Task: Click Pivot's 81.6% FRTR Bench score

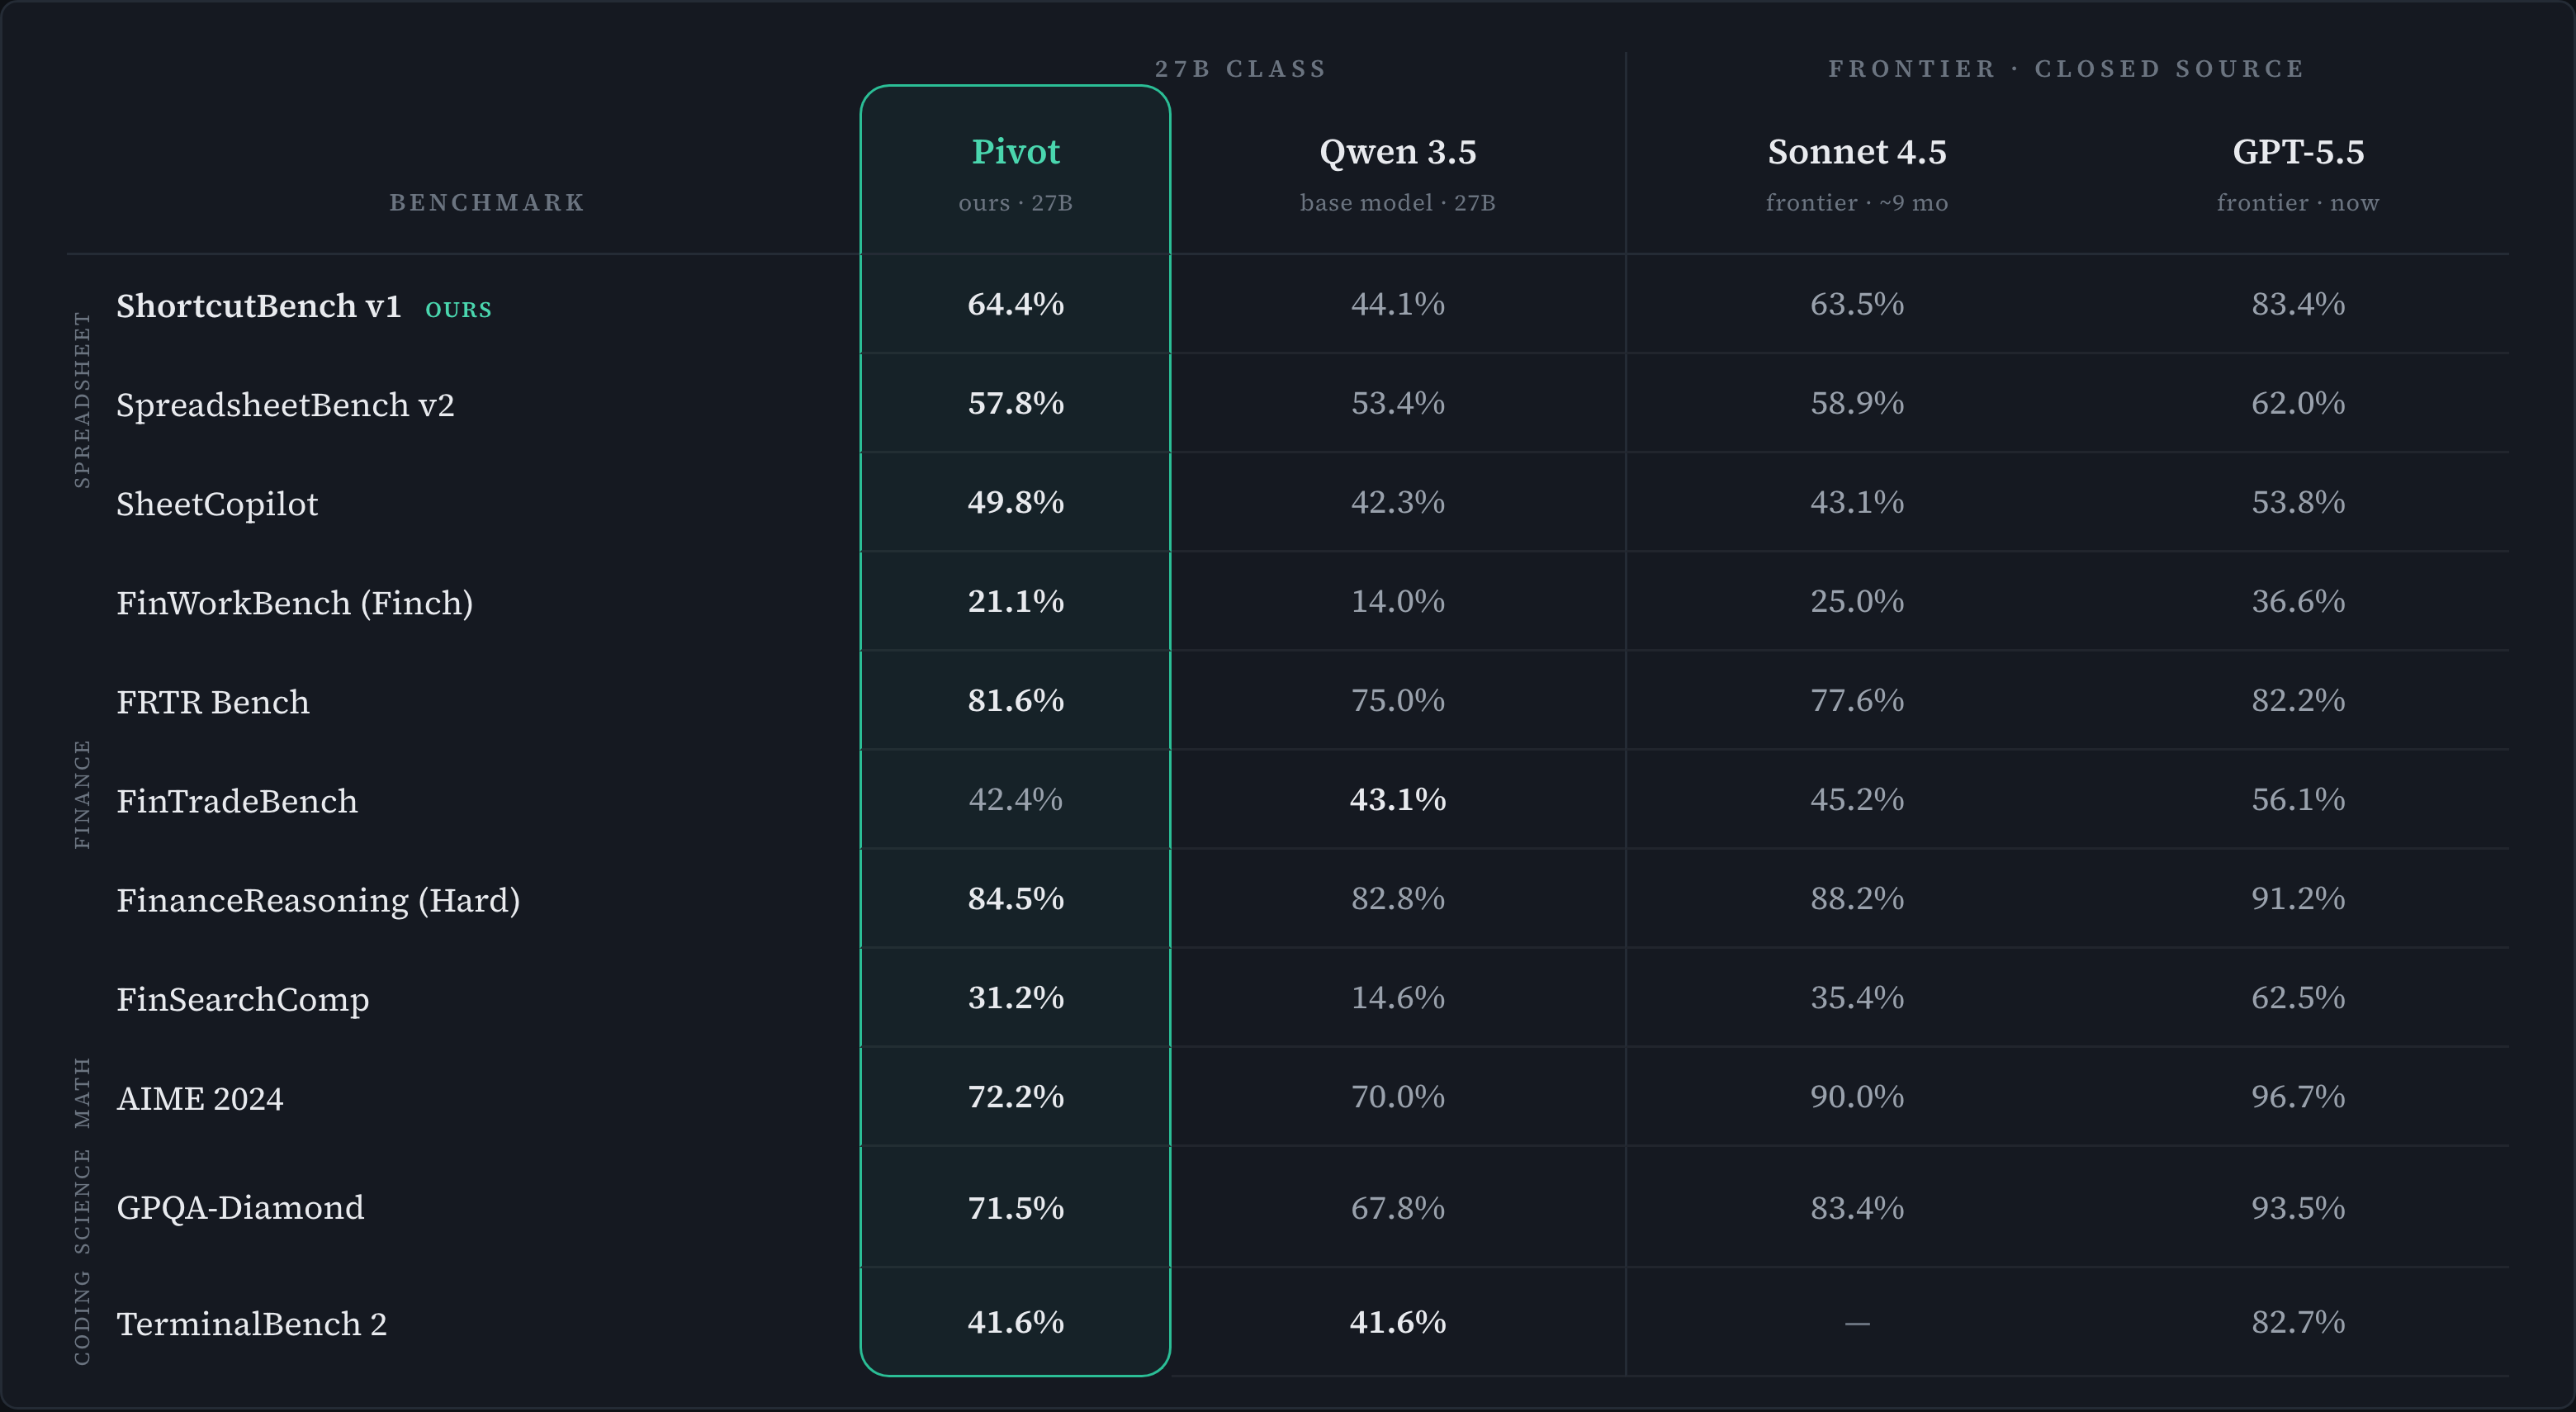Action: pos(1015,700)
